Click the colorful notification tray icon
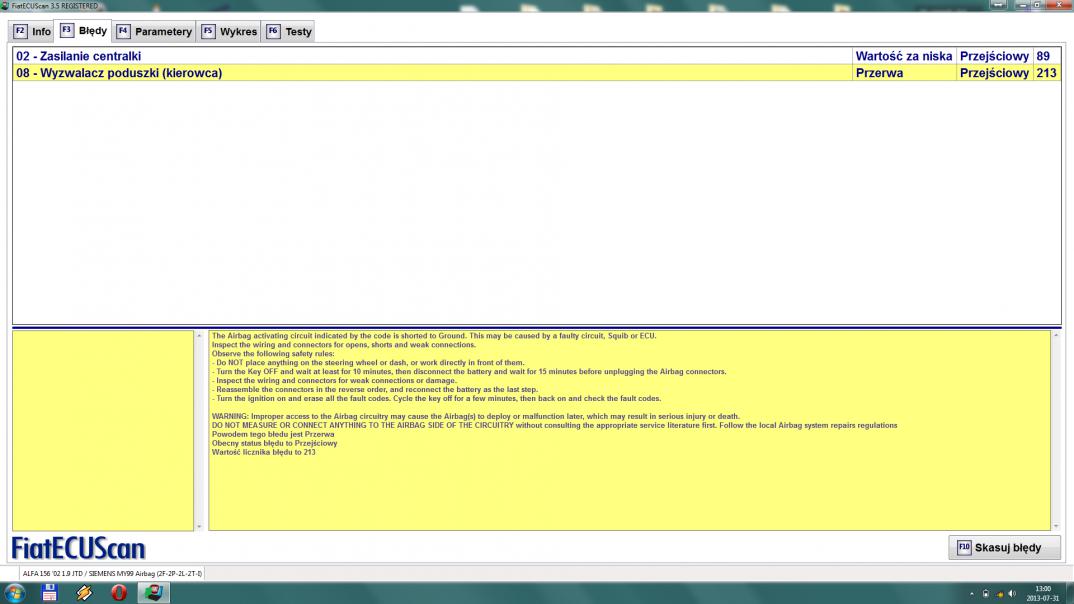 [999, 594]
